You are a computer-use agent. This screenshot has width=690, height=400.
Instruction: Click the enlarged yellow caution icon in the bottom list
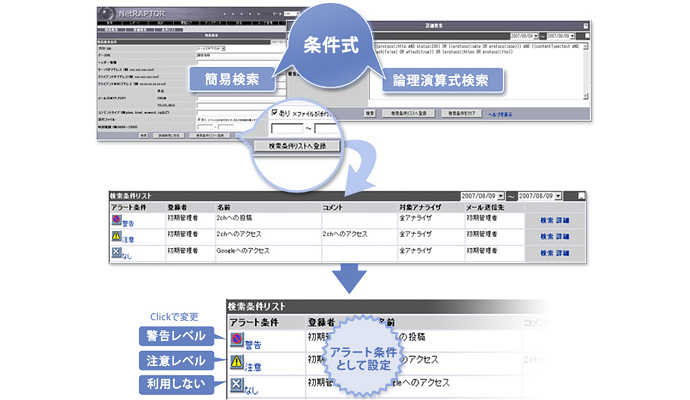[237, 362]
